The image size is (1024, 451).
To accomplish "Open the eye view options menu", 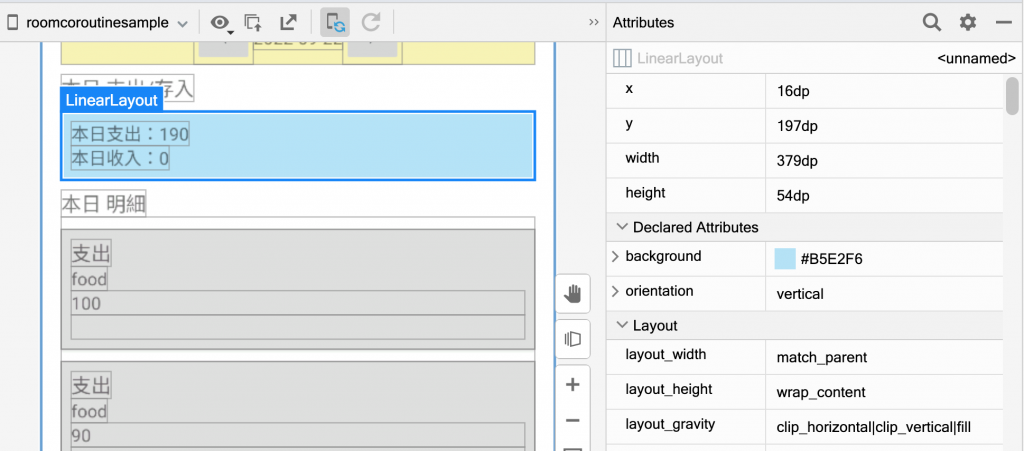I will pyautogui.click(x=221, y=23).
